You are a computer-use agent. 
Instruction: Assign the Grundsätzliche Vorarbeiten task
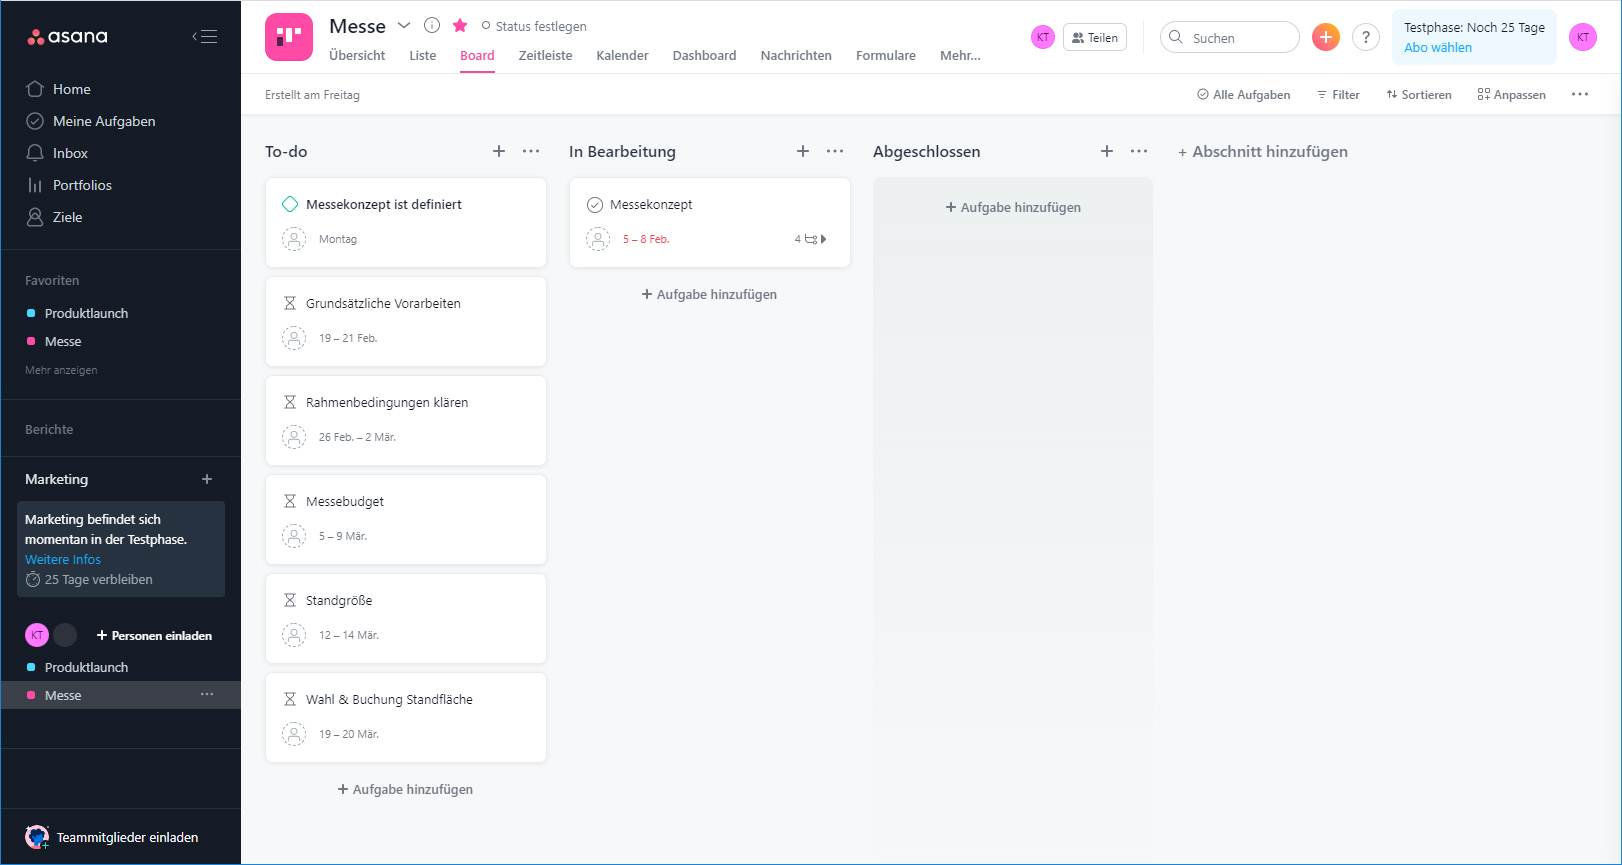(294, 338)
